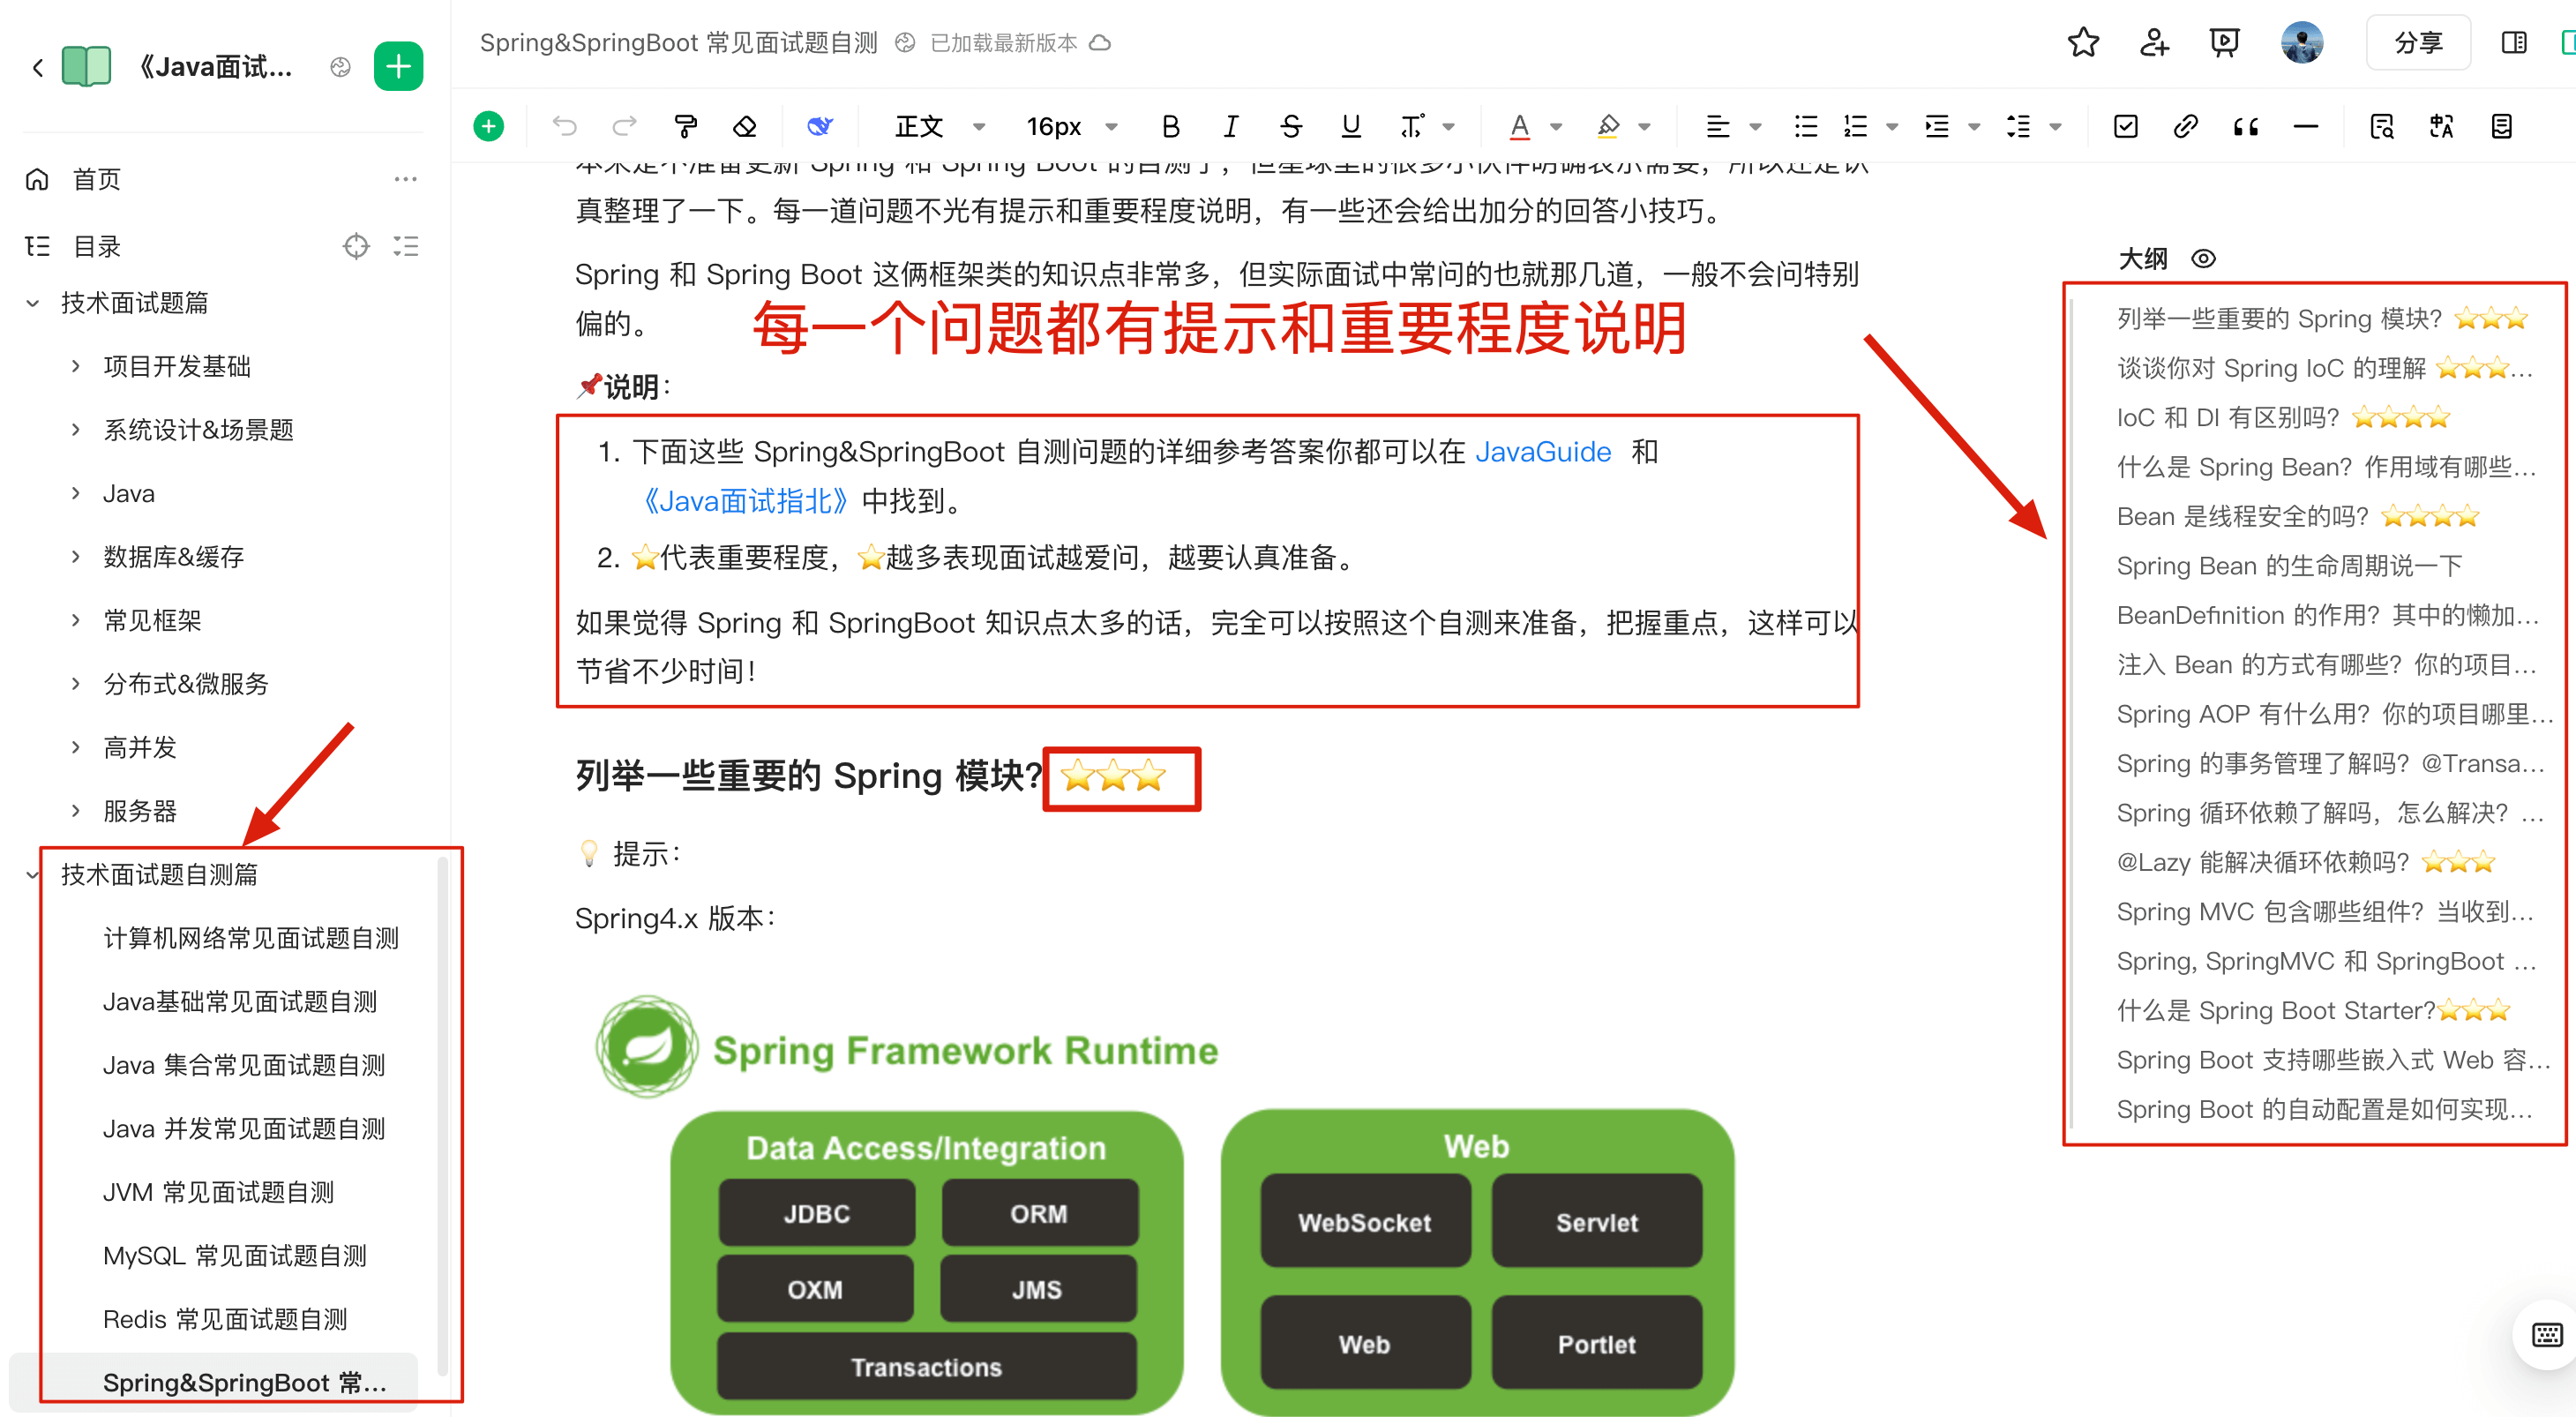Open find and replace icon
Image resolution: width=2576 pixels, height=1417 pixels.
click(x=2383, y=127)
